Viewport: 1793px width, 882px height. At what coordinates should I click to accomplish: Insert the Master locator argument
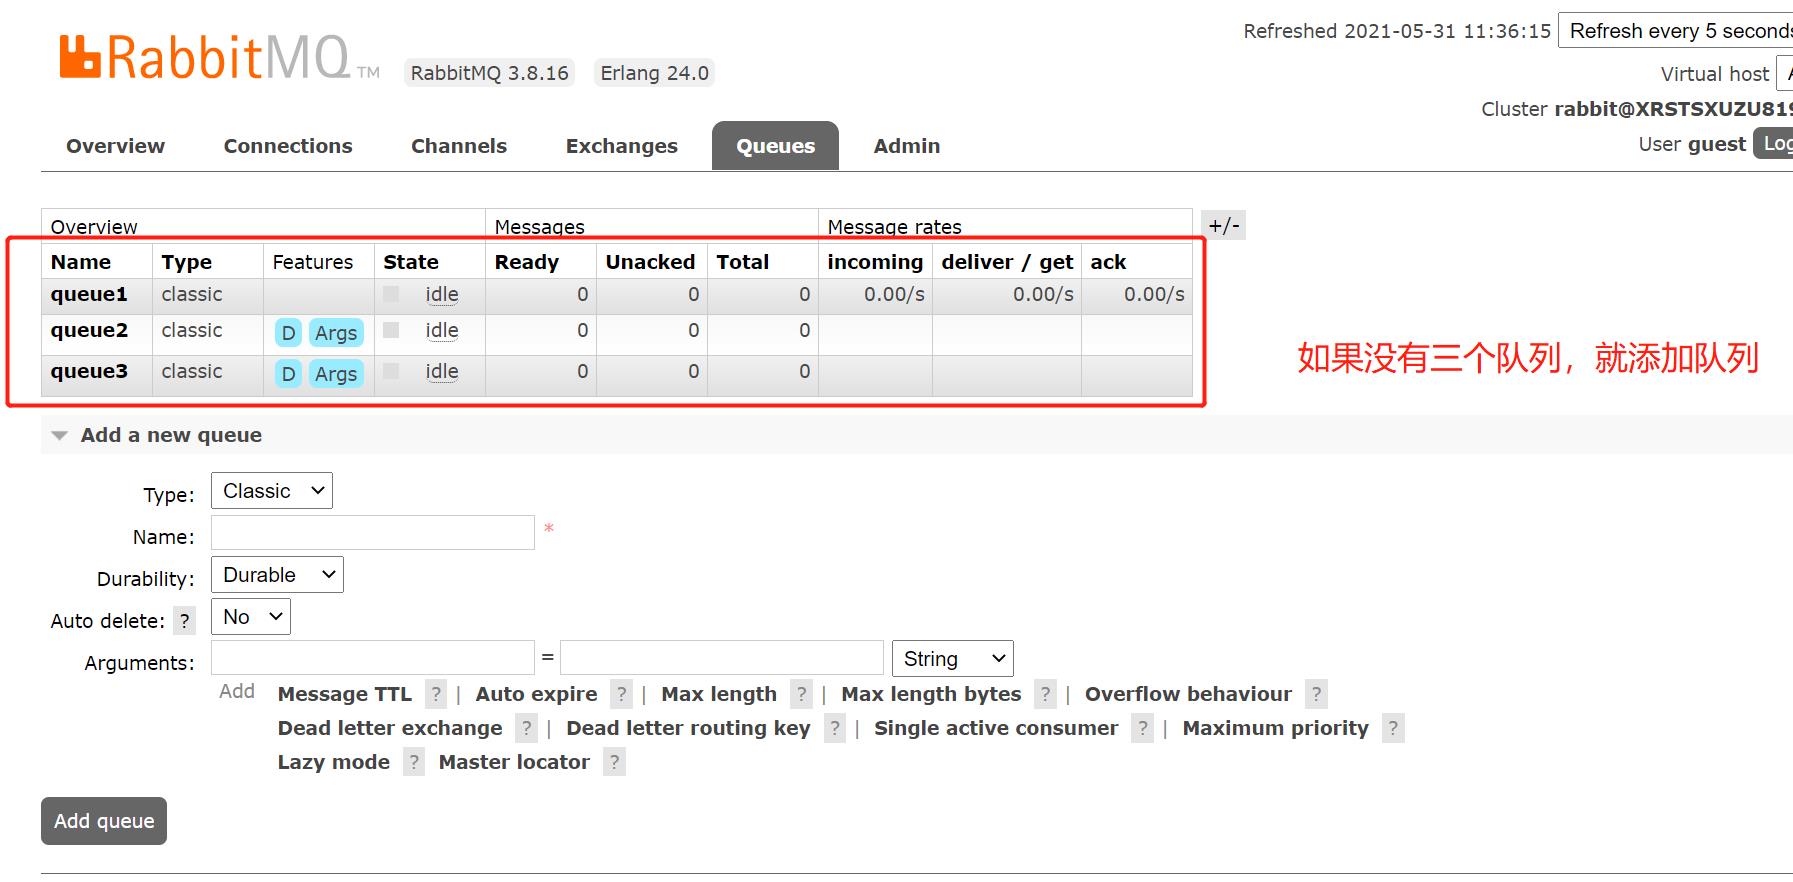click(x=514, y=762)
